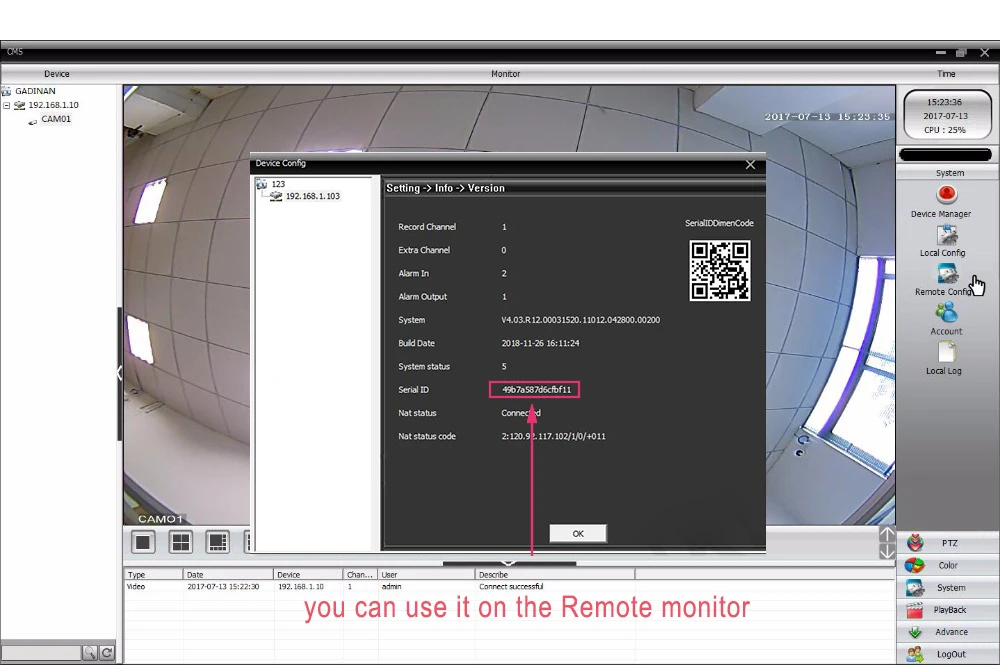
Task: Click the refresh icon beside search
Action: click(107, 652)
